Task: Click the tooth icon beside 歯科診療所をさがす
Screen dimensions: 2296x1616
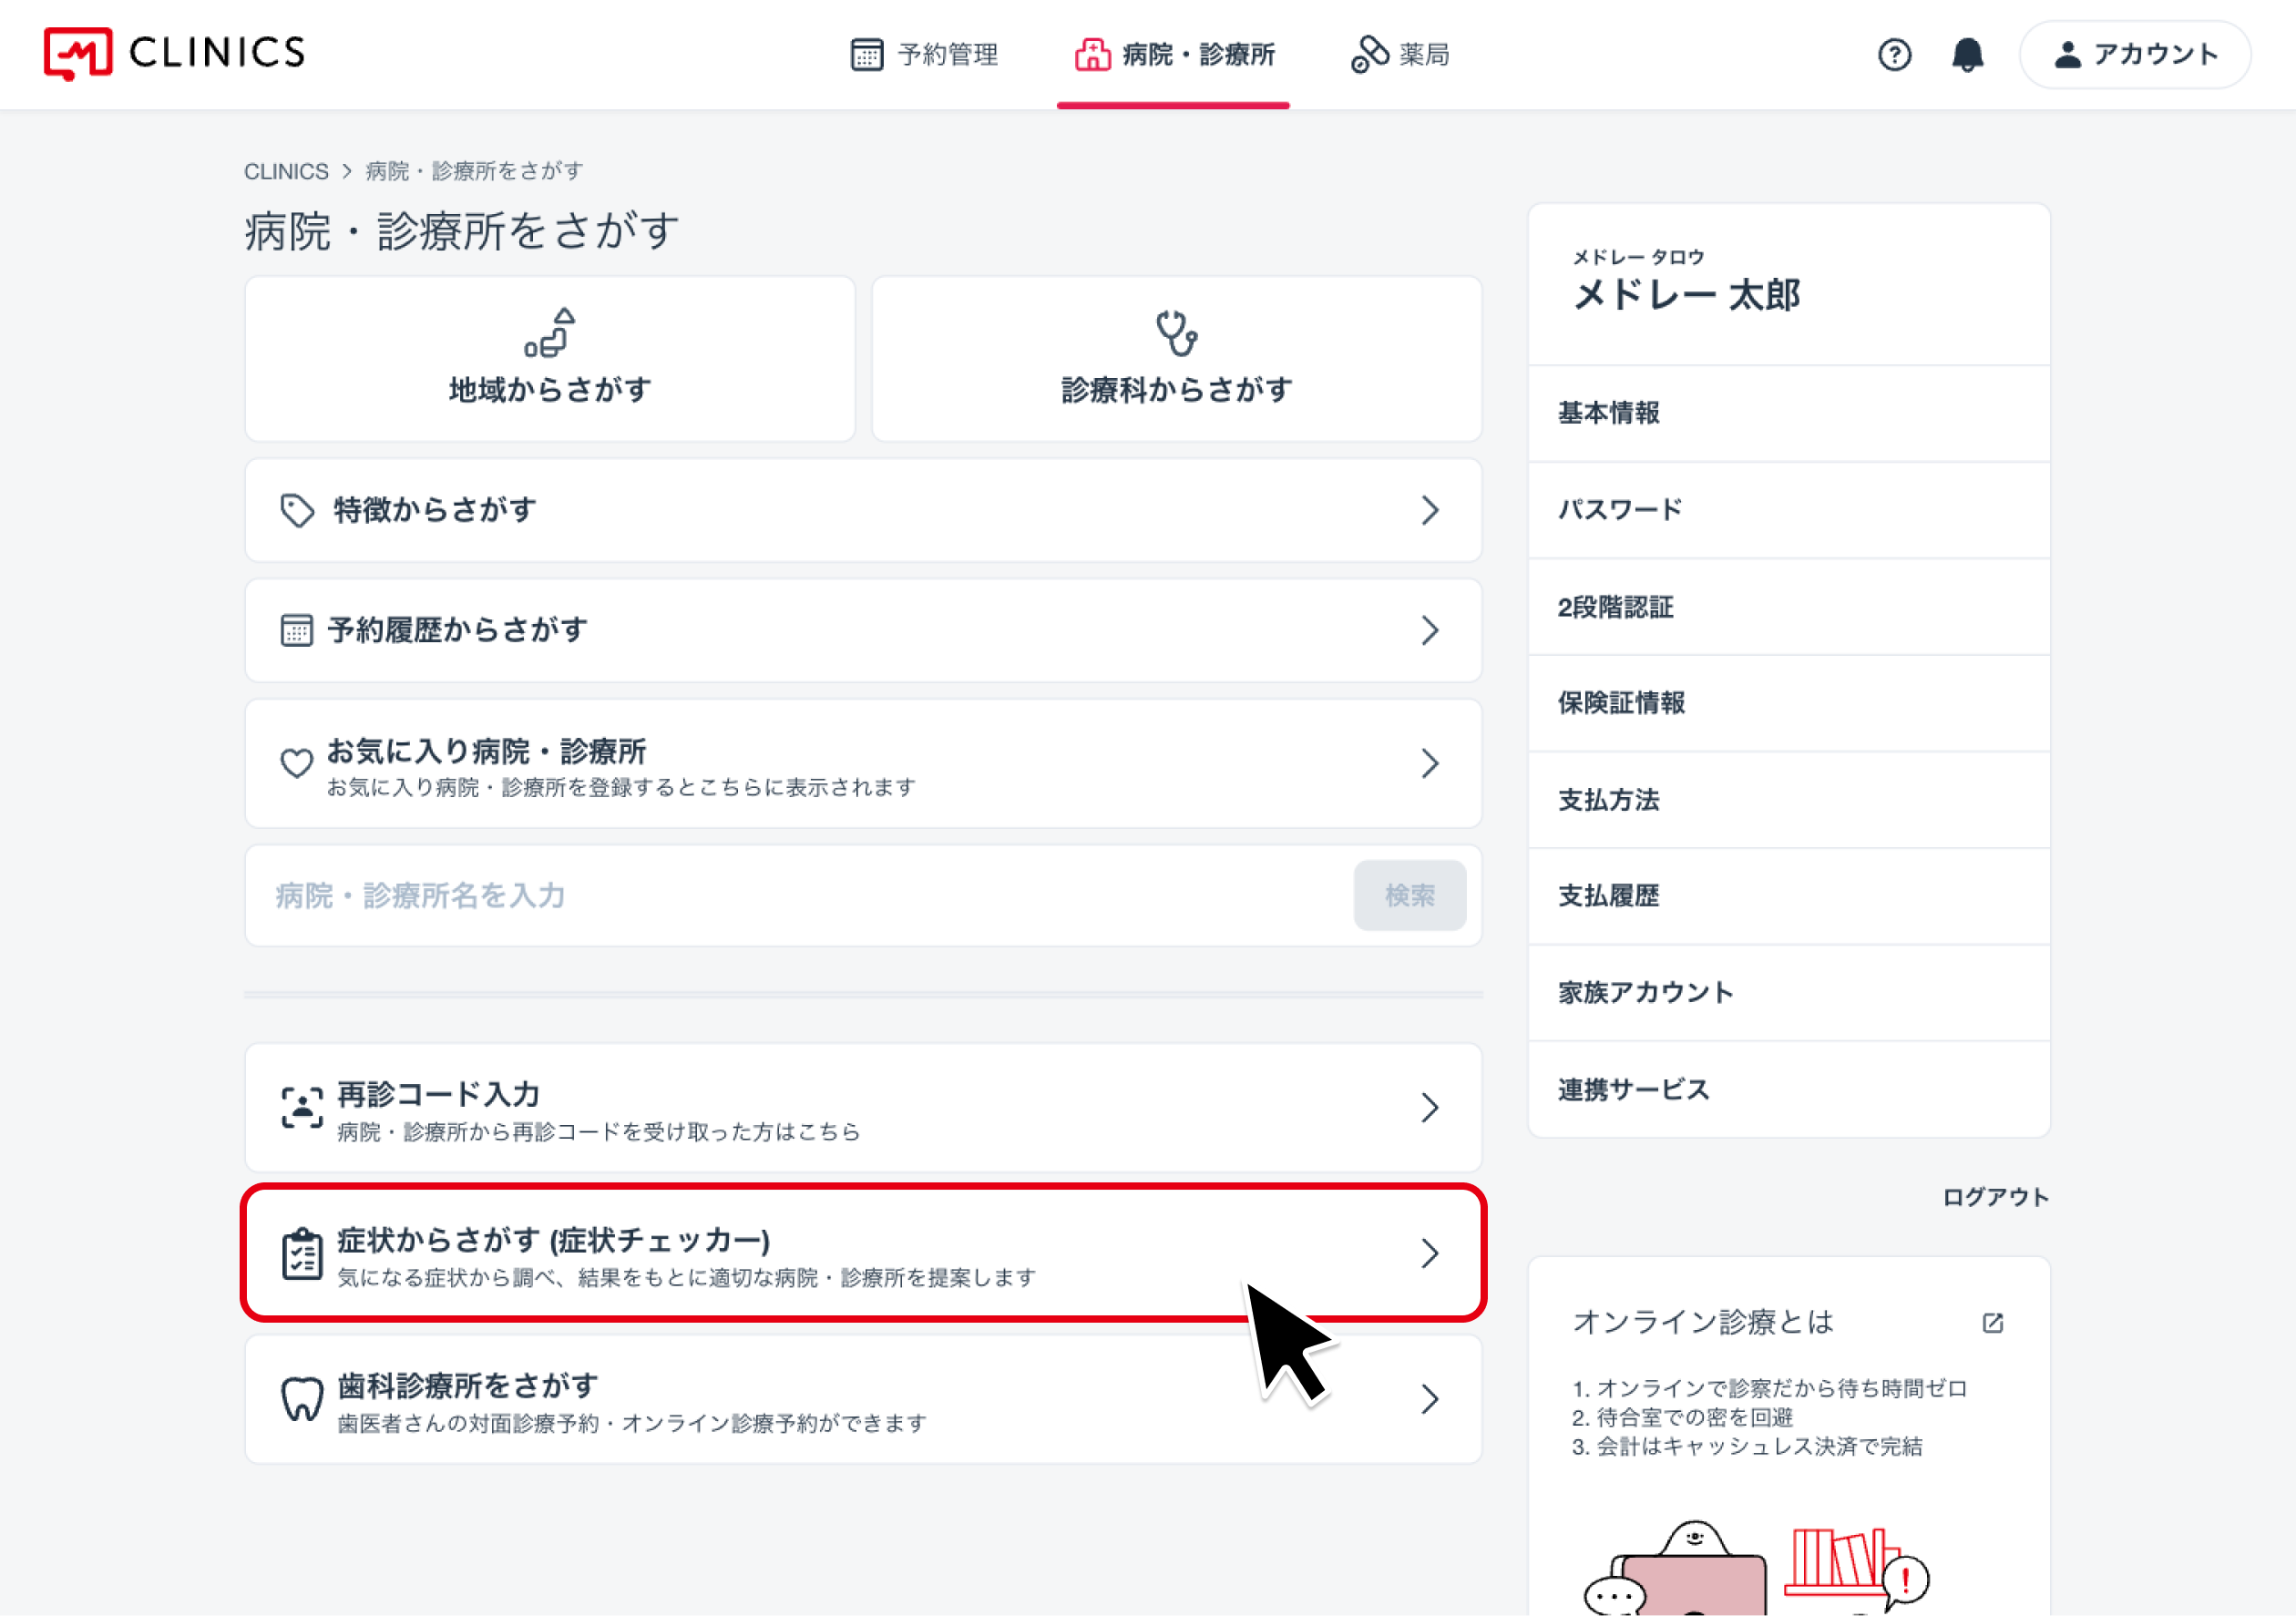Action: tap(301, 1399)
